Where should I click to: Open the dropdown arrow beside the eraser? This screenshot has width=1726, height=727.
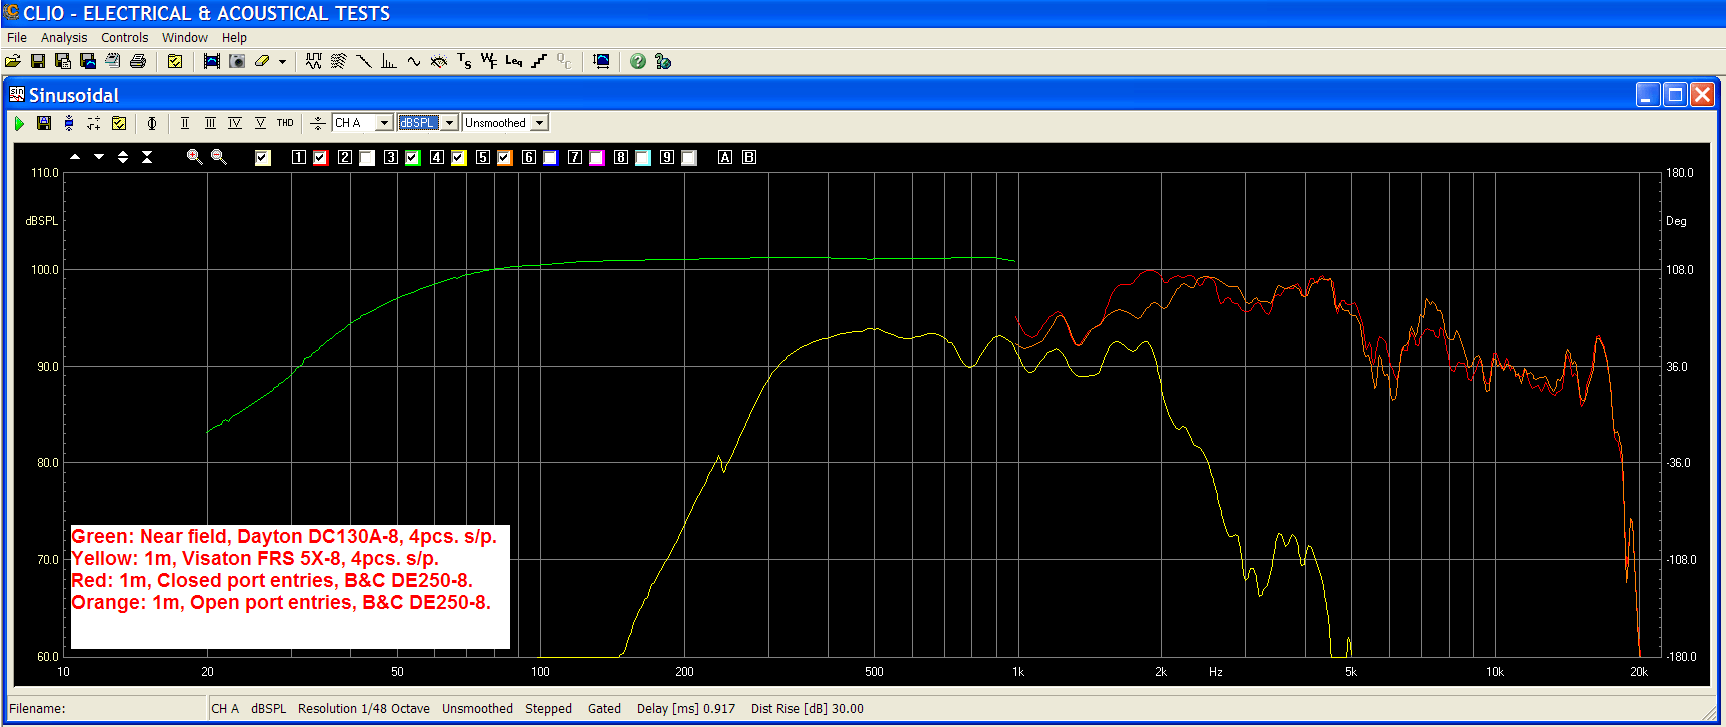coord(282,61)
